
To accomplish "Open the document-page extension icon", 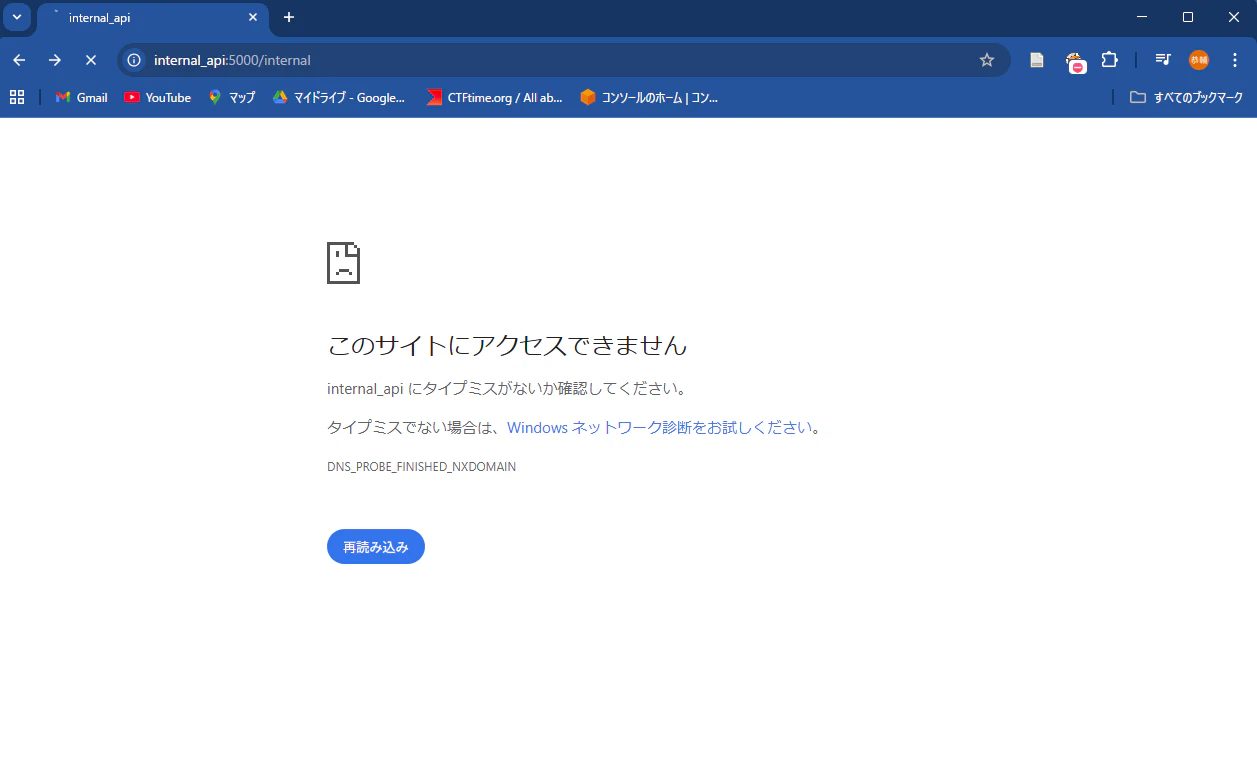I will click(1037, 60).
